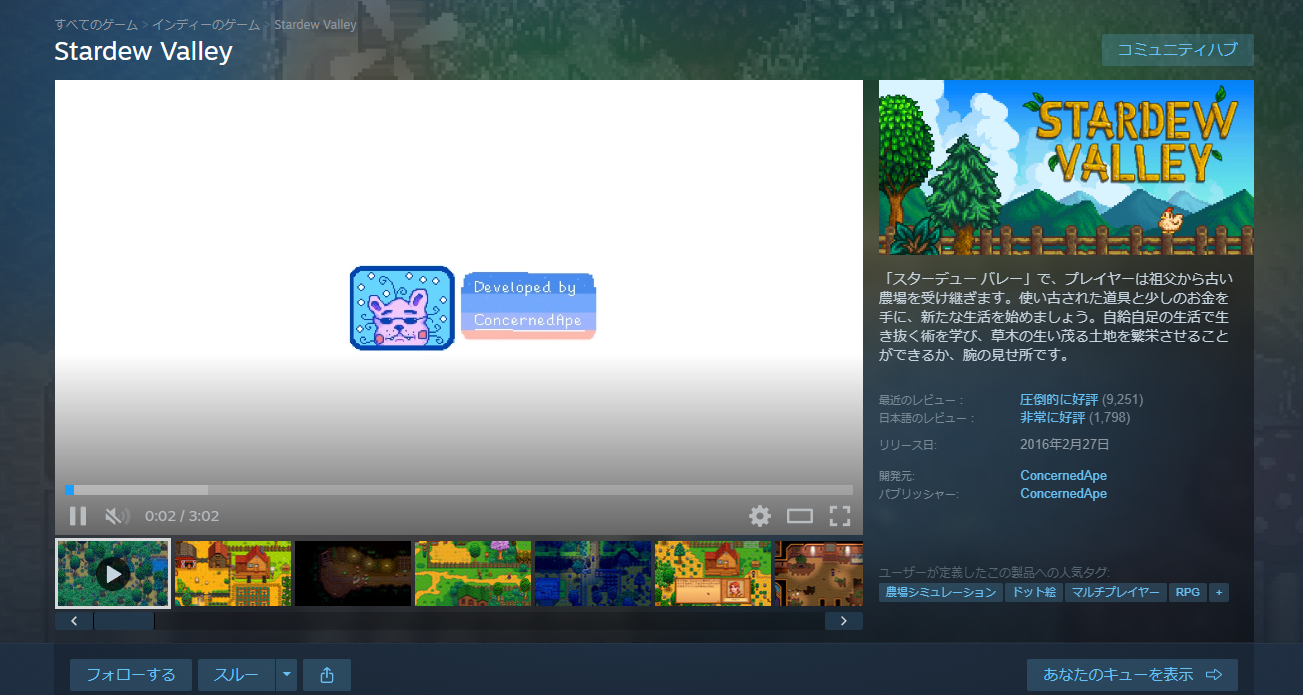This screenshot has width=1303, height=695.
Task: Open インディーのゲーム breadcrumb link
Action: 205,23
